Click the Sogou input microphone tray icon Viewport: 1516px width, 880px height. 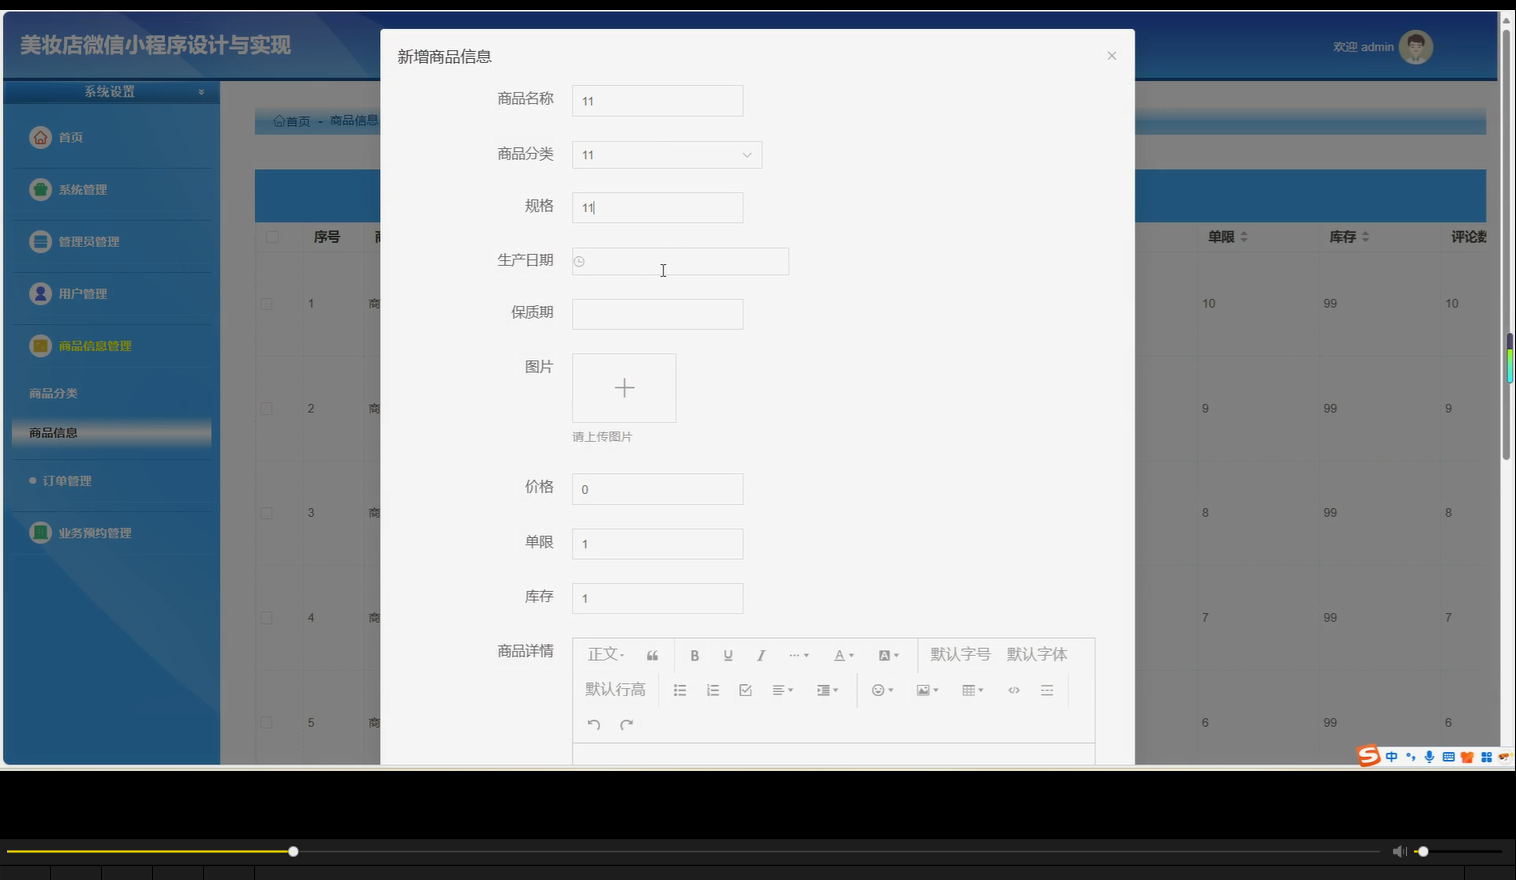pyautogui.click(x=1428, y=756)
